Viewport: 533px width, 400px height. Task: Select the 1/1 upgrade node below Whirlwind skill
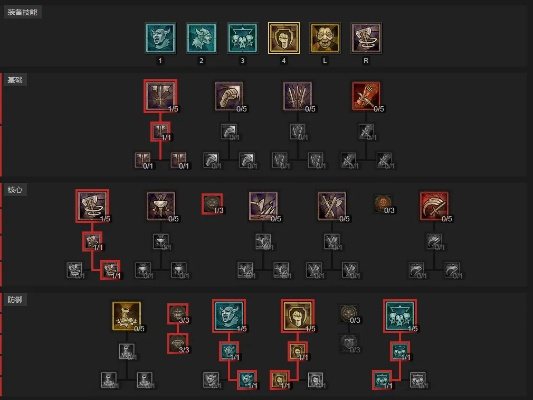point(92,242)
